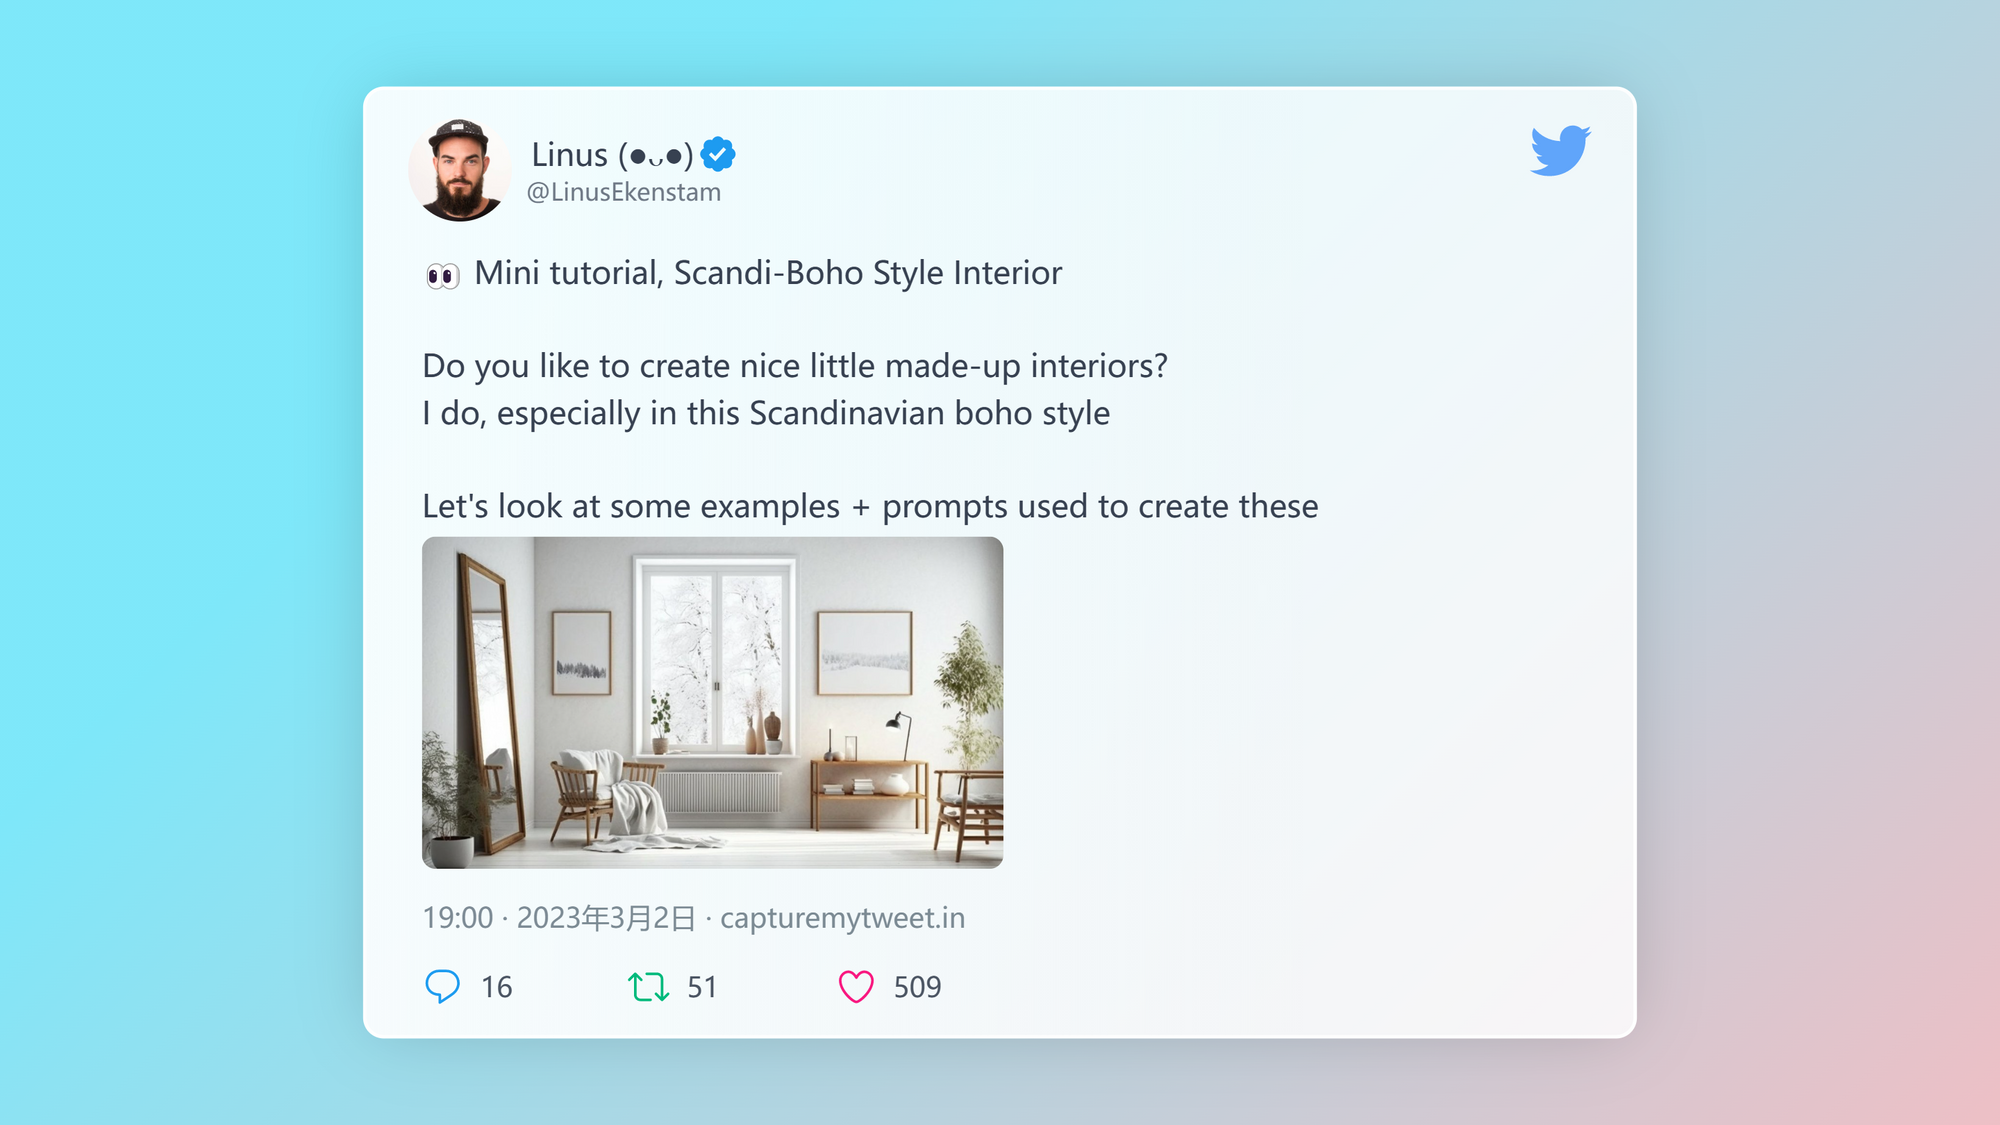The width and height of the screenshot is (2000, 1125).
Task: Click the blue verified badge
Action: [x=718, y=154]
